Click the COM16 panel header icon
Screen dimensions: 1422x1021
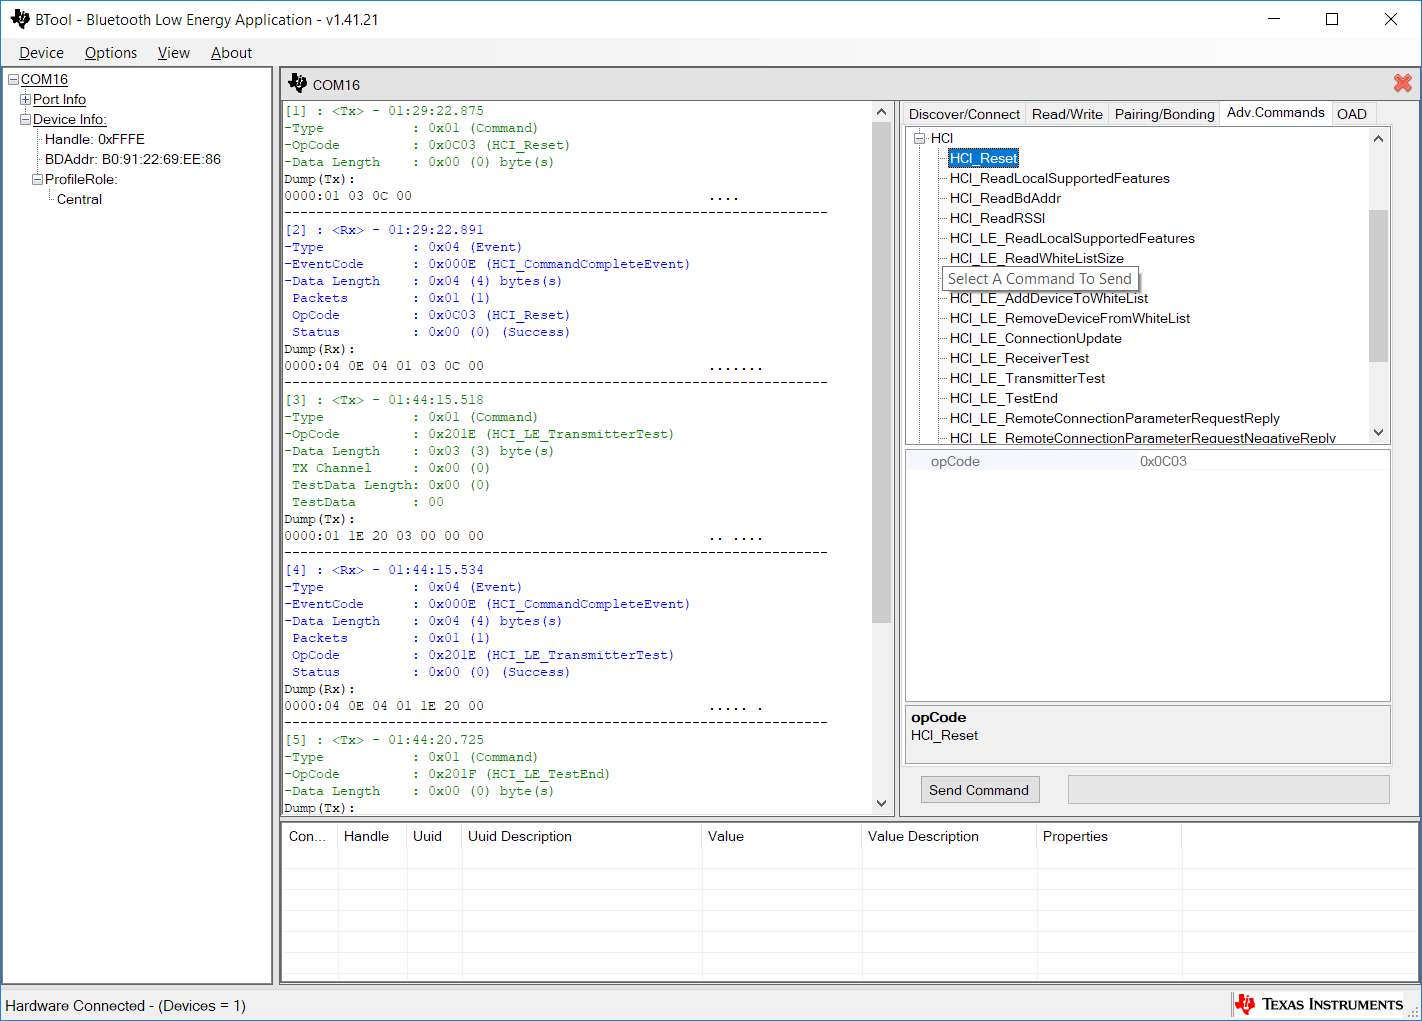tap(297, 83)
